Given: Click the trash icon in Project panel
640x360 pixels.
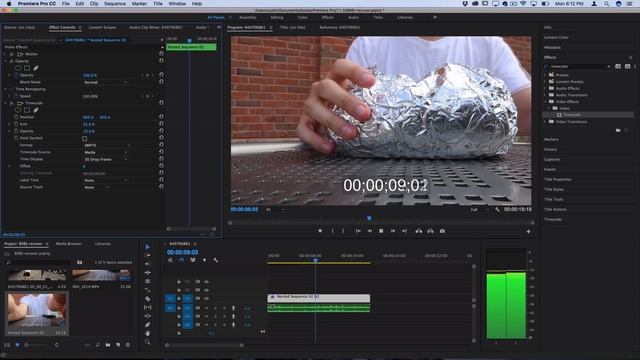Looking at the screenshot, I should click(x=128, y=345).
